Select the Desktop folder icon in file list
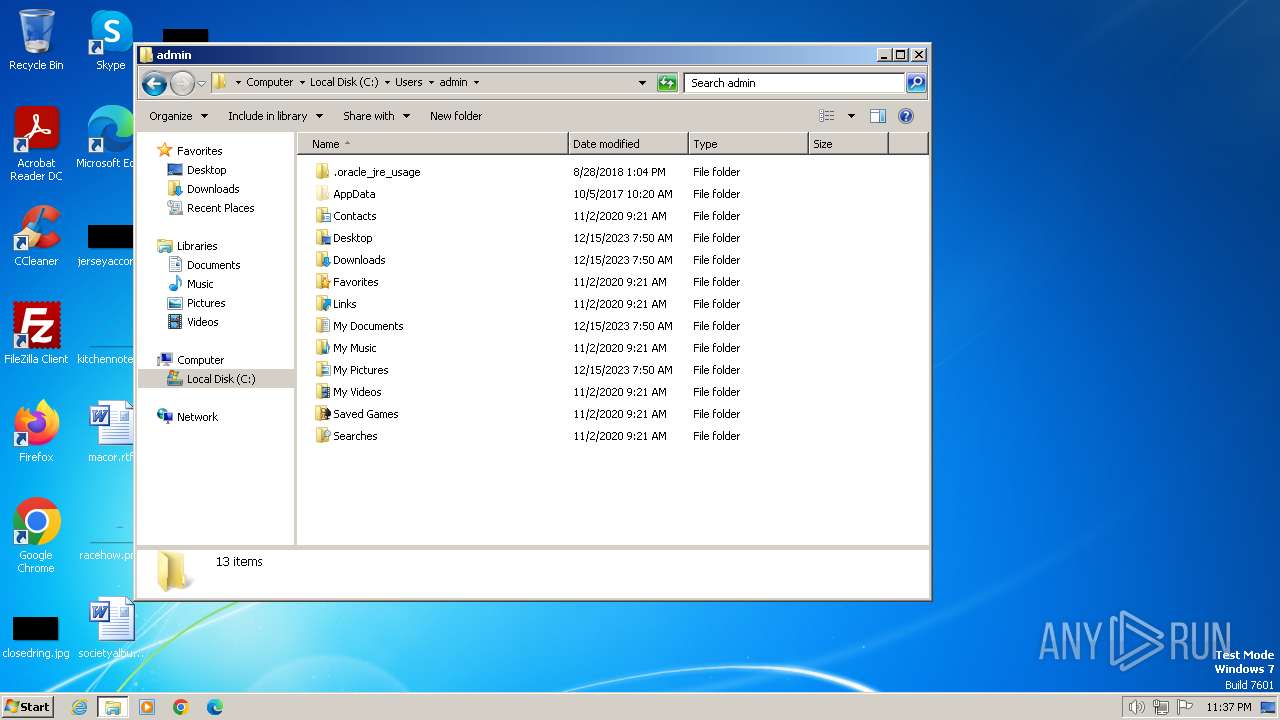1280x720 pixels. pos(322,238)
